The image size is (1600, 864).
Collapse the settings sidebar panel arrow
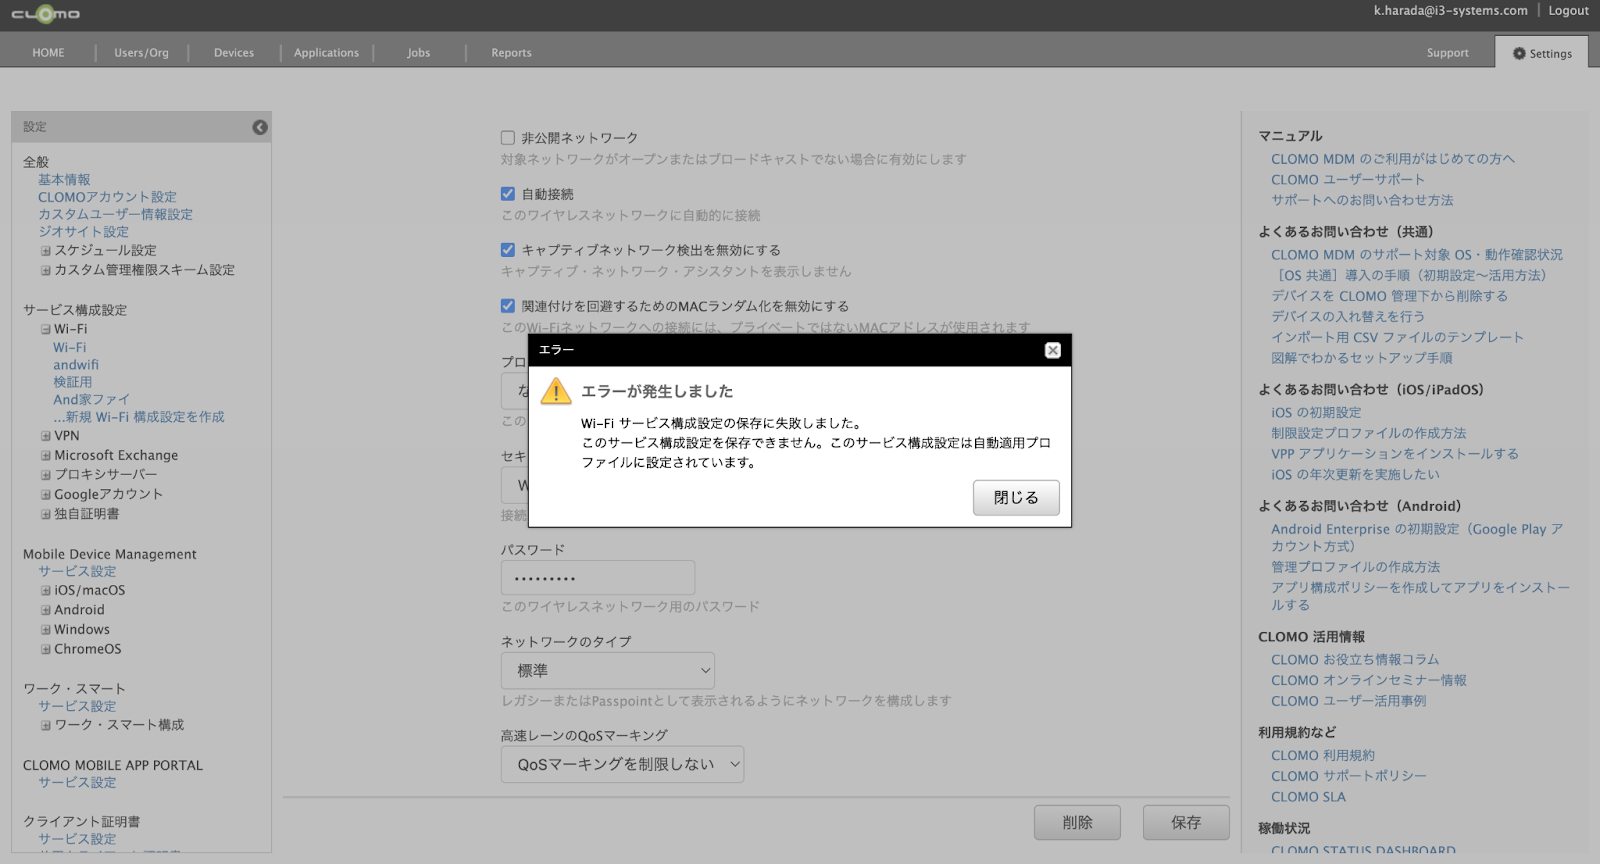tap(260, 127)
